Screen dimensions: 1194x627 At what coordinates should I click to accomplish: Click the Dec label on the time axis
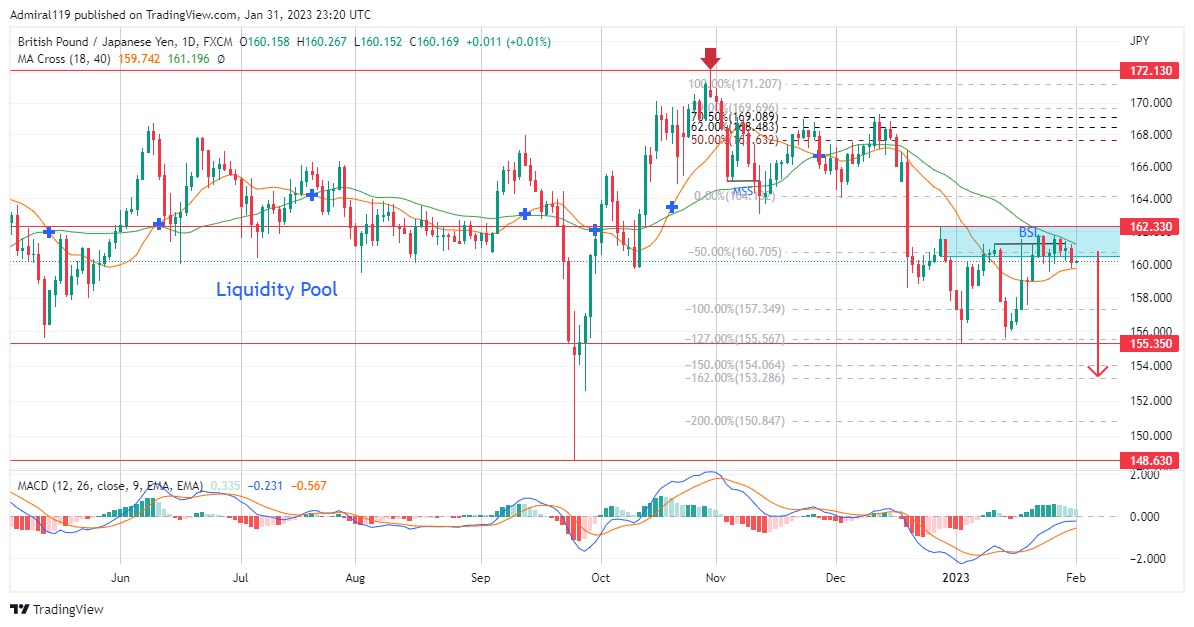[x=835, y=577]
